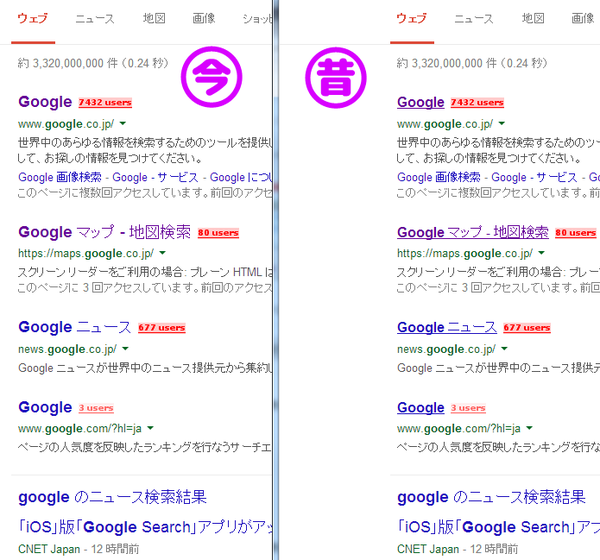The height and width of the screenshot is (560, 600).
Task: Switch to 画像 tab in right panel
Action: (x=583, y=18)
